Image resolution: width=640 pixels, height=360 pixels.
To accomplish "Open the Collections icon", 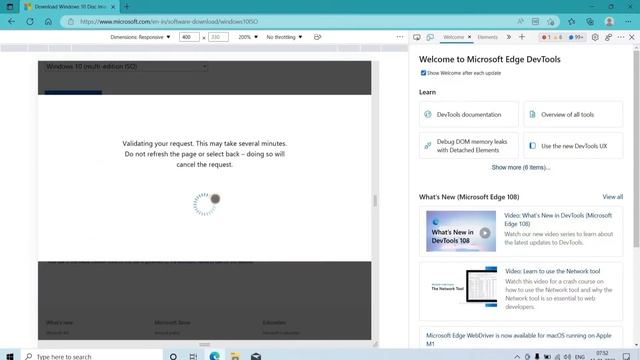I will (590, 21).
